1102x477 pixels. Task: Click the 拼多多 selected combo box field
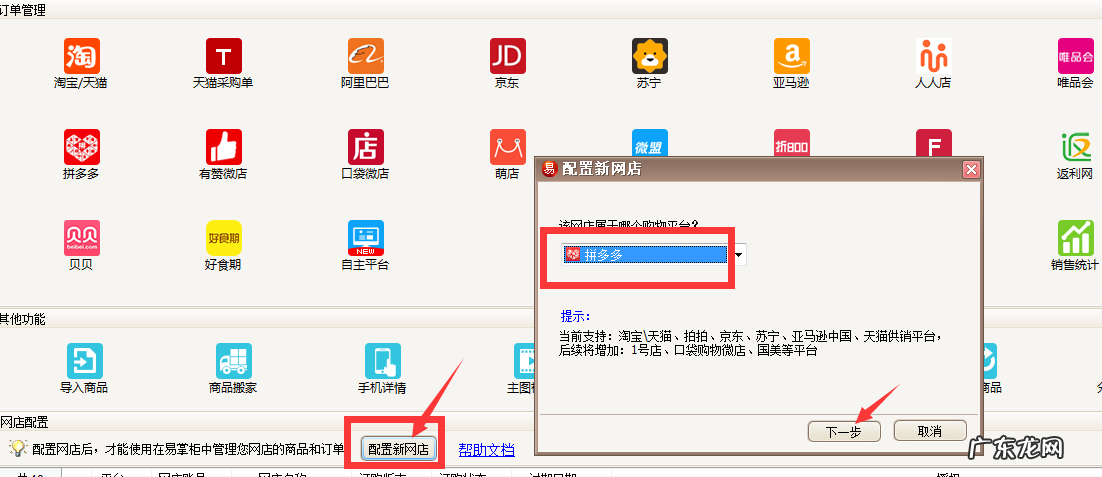[x=644, y=255]
